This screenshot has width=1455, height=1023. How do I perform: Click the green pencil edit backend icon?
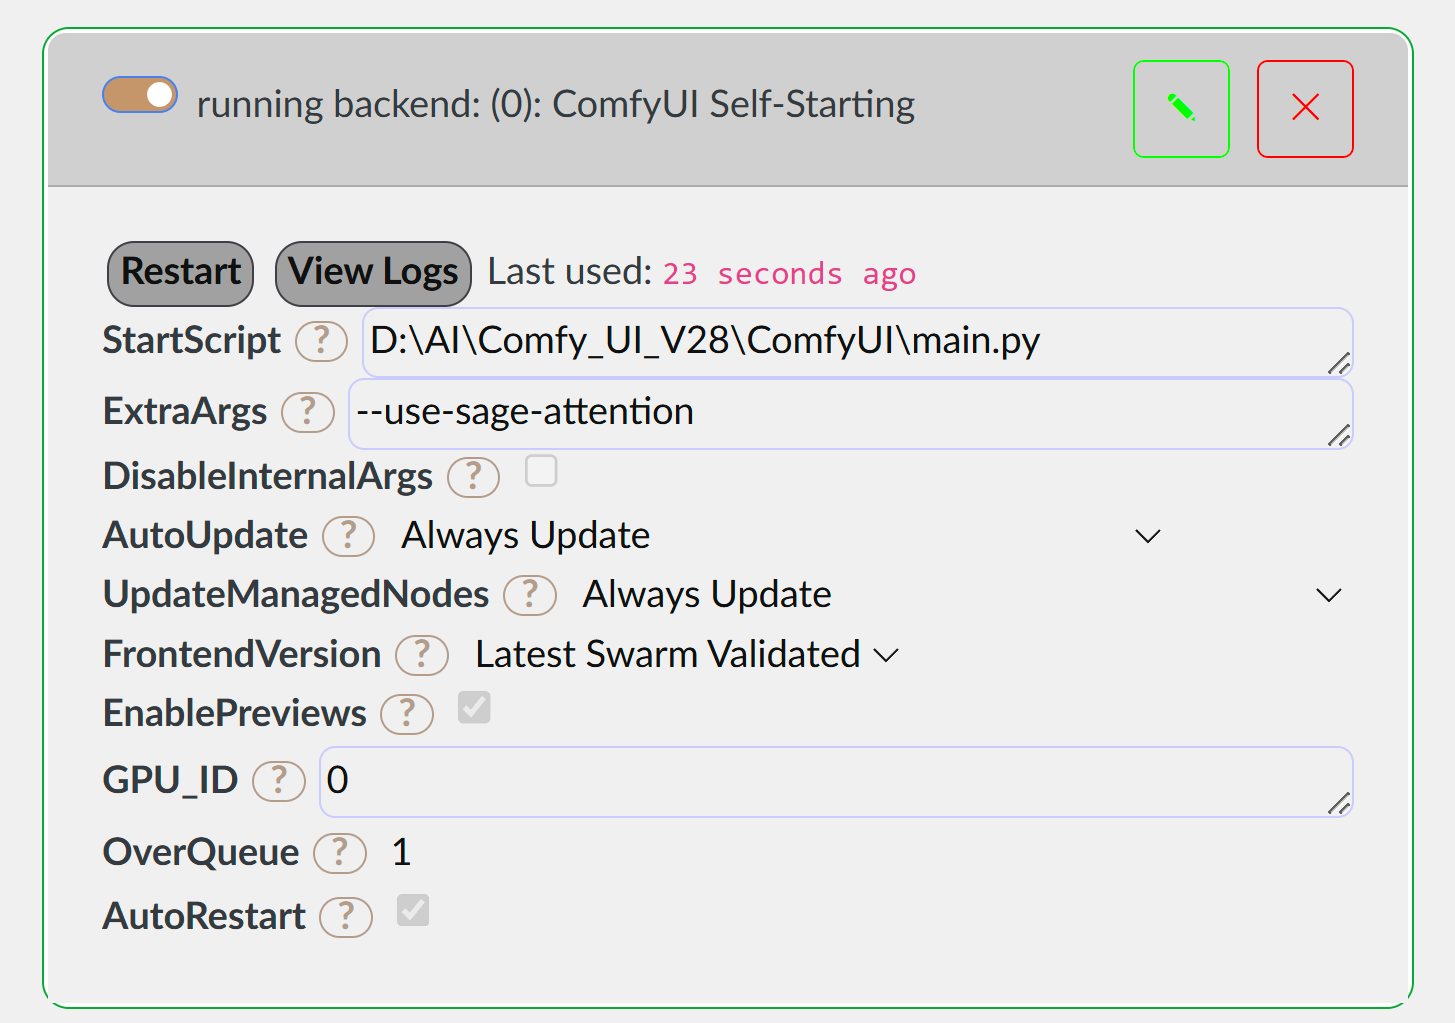pos(1181,109)
